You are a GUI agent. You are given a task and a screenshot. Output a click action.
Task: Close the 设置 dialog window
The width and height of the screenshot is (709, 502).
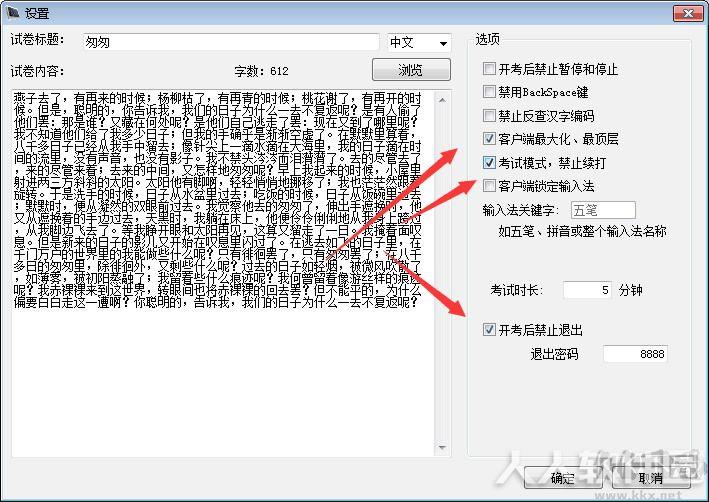click(688, 13)
